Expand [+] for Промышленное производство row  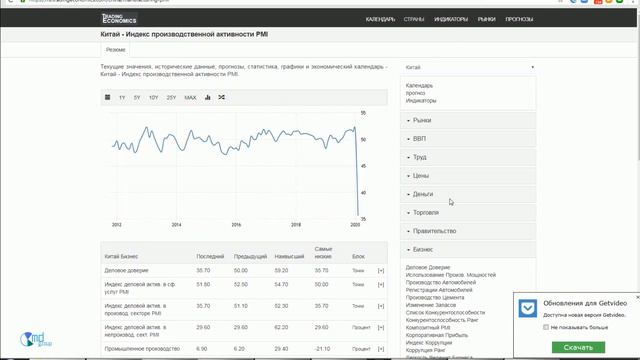(381, 349)
